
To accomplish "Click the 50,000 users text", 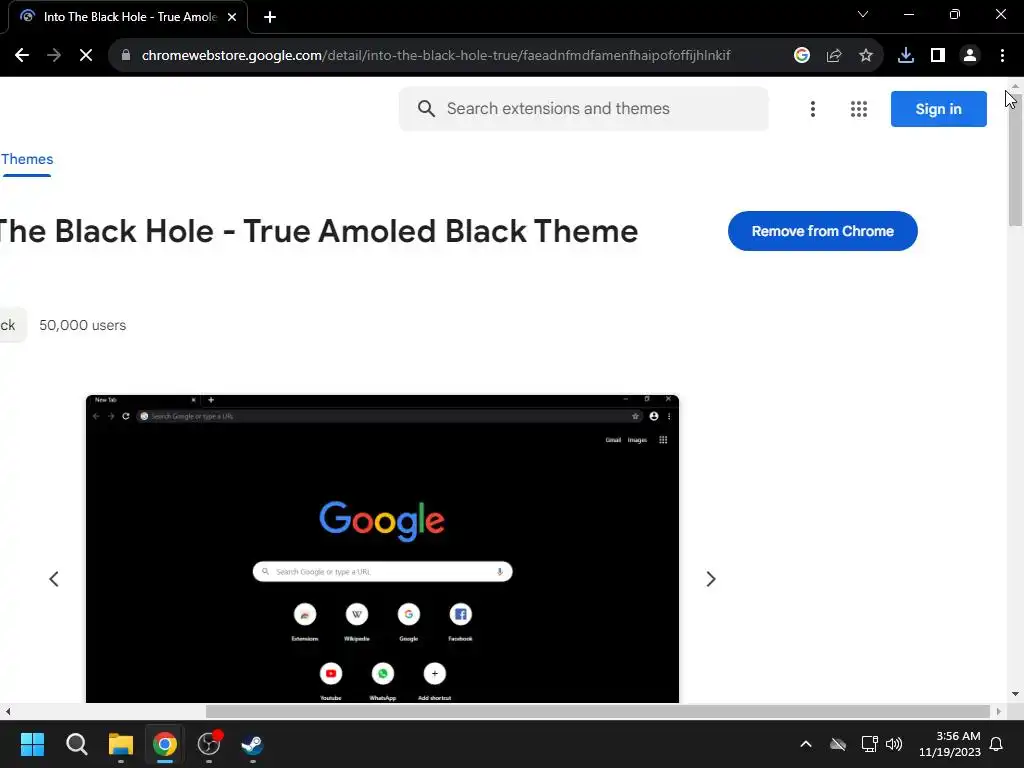I will click(x=82, y=325).
